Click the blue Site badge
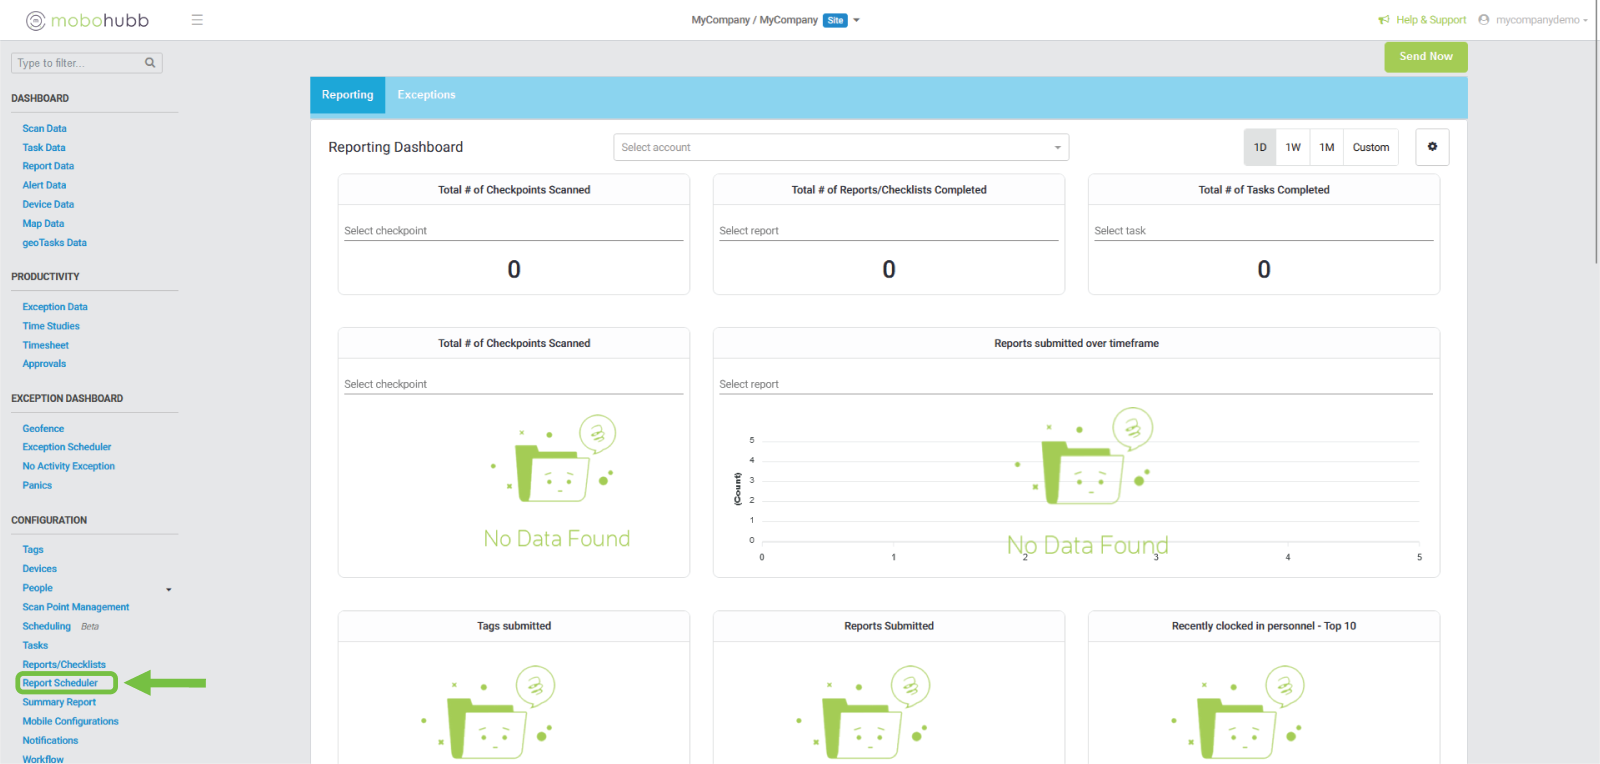 (x=835, y=20)
